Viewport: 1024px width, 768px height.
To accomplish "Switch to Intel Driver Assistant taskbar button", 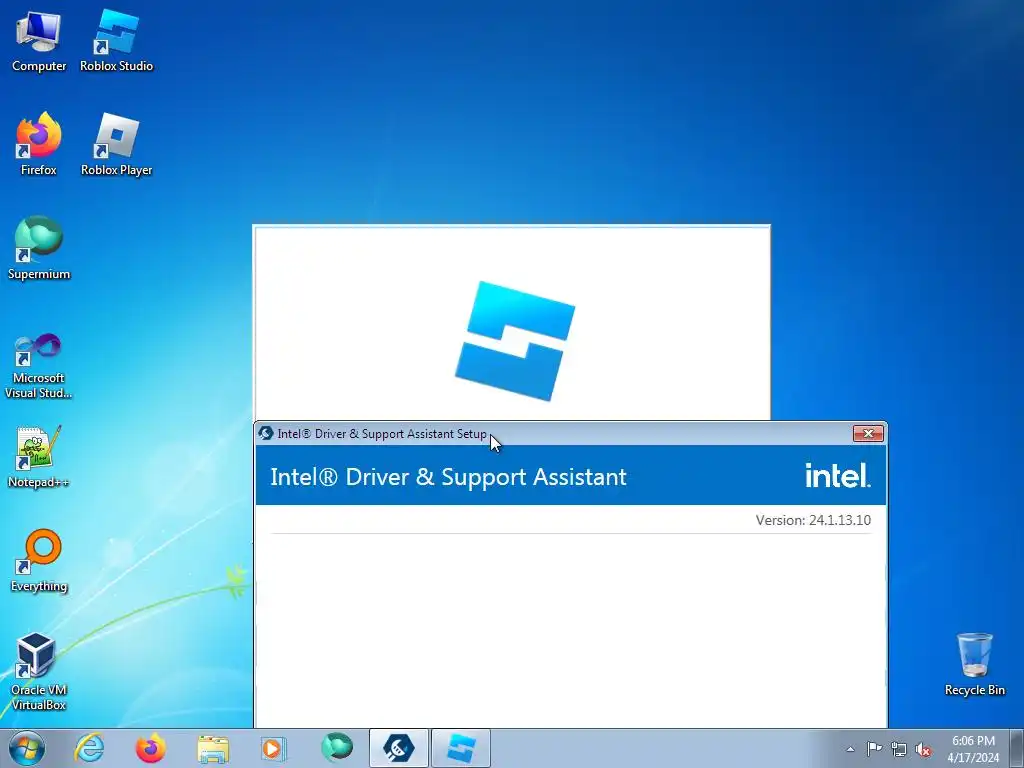I will coord(399,748).
